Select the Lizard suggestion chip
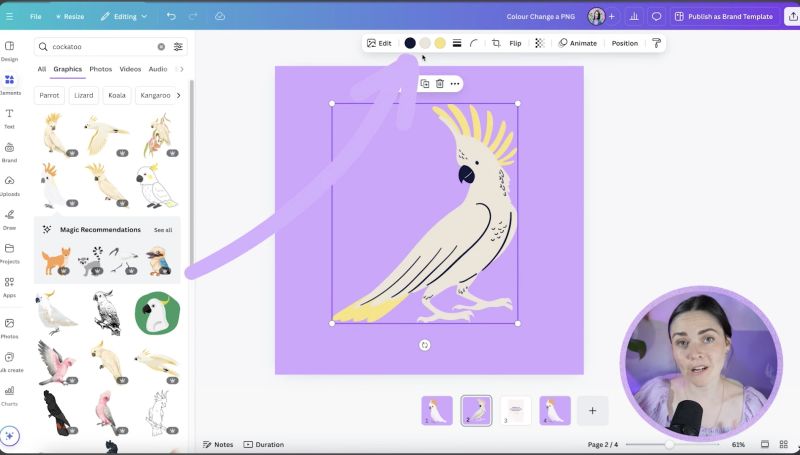 [83, 95]
